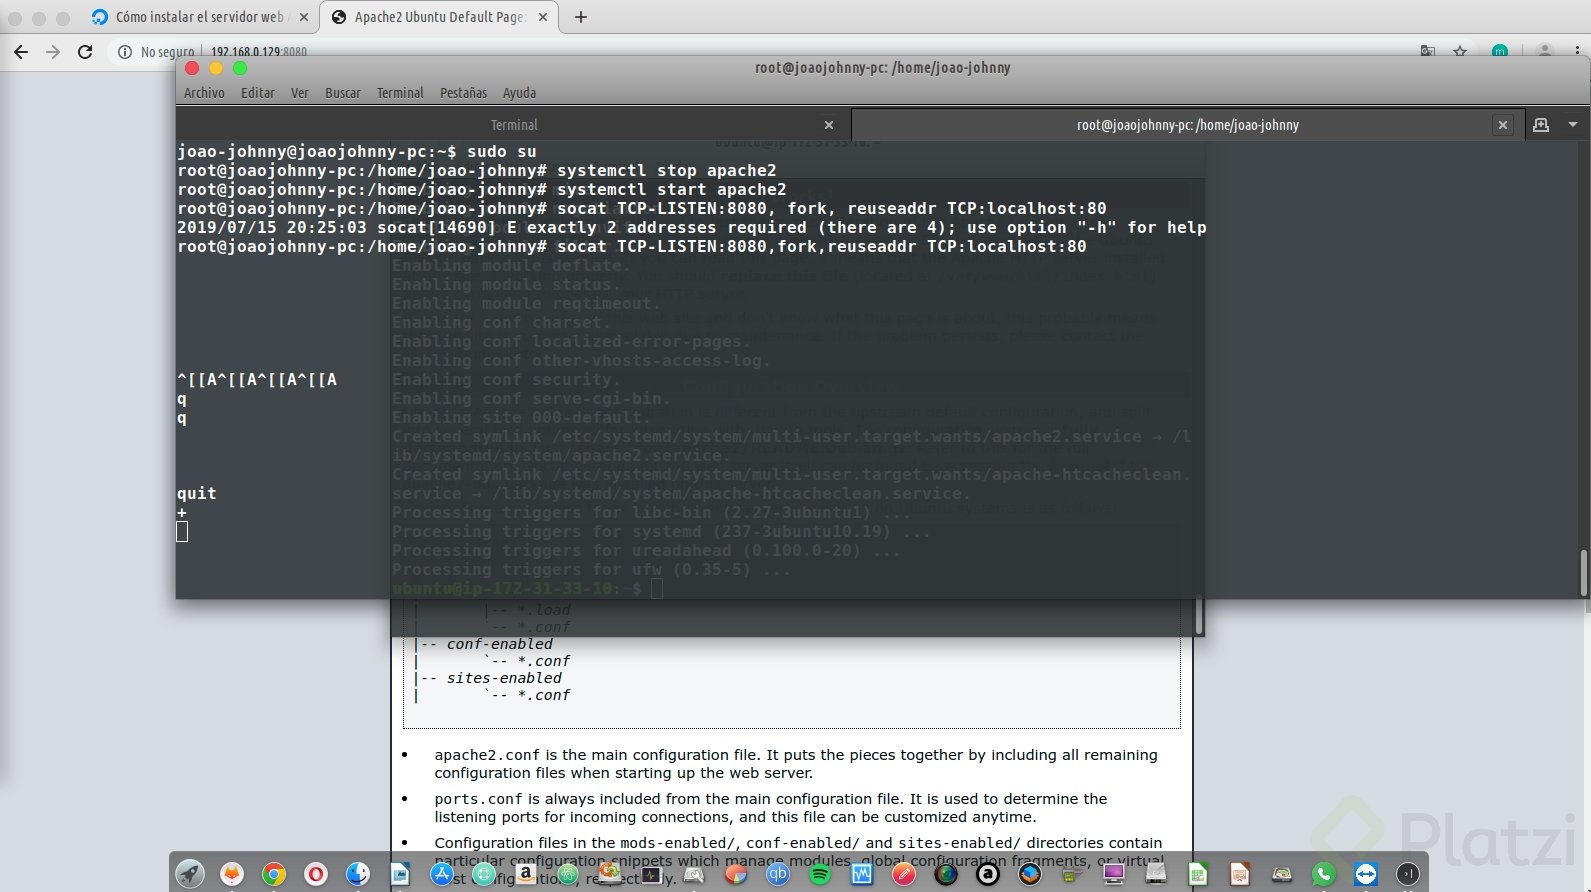Close the first Terminal tab
Screen dimensions: 1591x892
tap(829, 125)
